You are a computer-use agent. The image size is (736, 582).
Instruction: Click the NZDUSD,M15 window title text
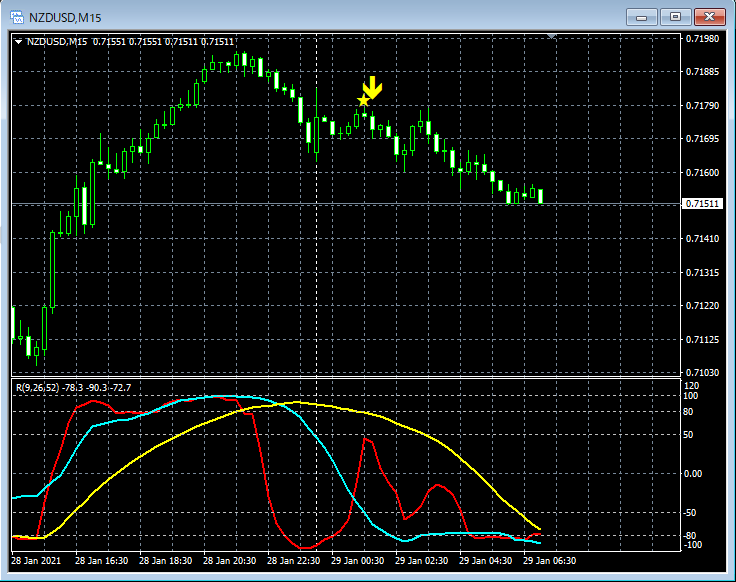[x=64, y=16]
